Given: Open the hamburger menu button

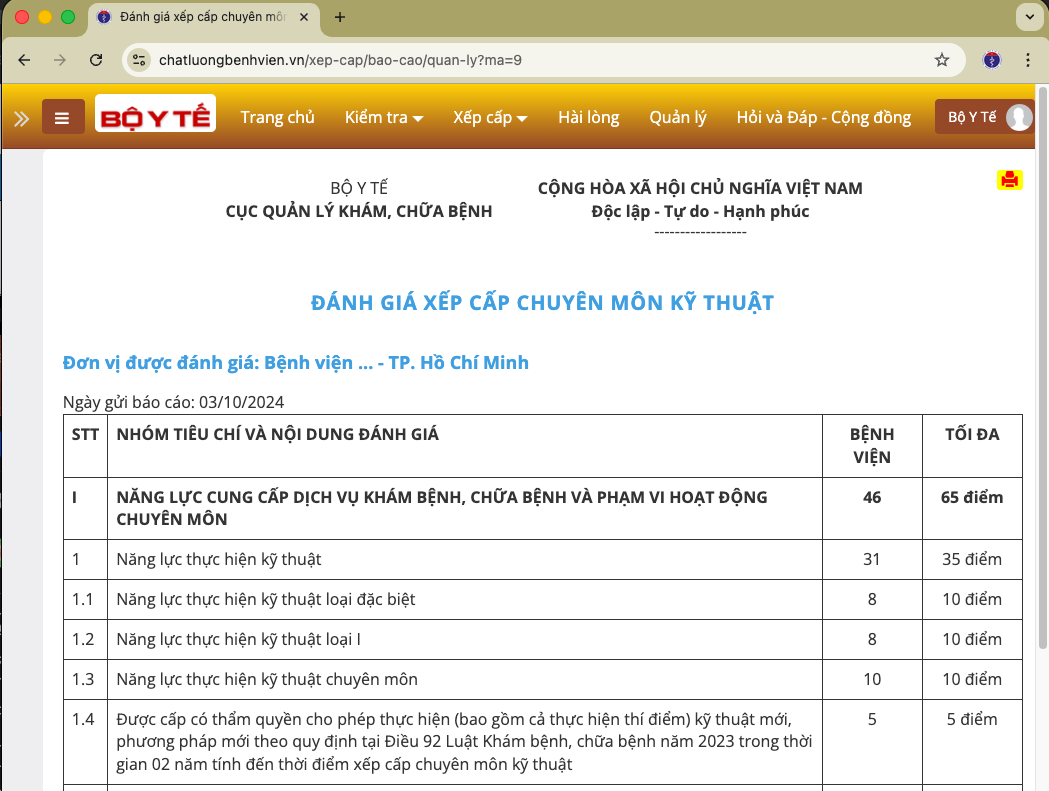Looking at the screenshot, I should [x=62, y=118].
